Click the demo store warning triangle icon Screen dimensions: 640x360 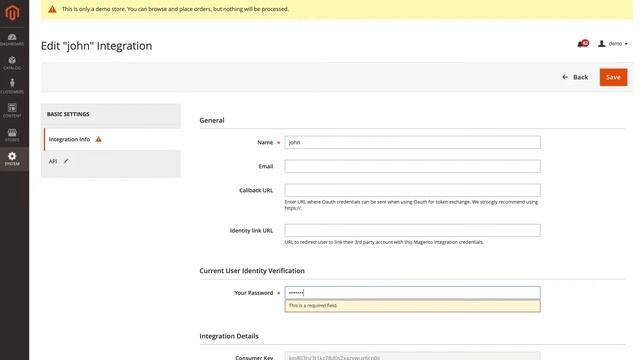pos(52,9)
